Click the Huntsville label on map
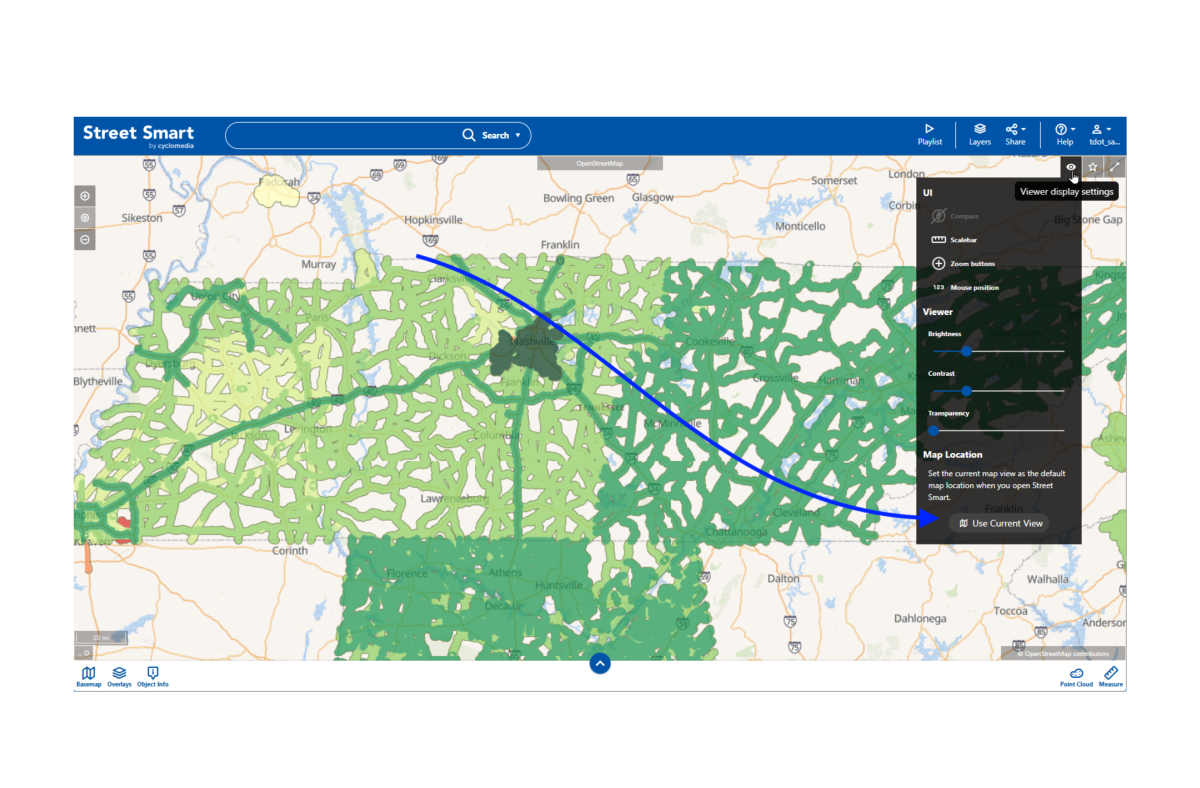 coord(558,585)
